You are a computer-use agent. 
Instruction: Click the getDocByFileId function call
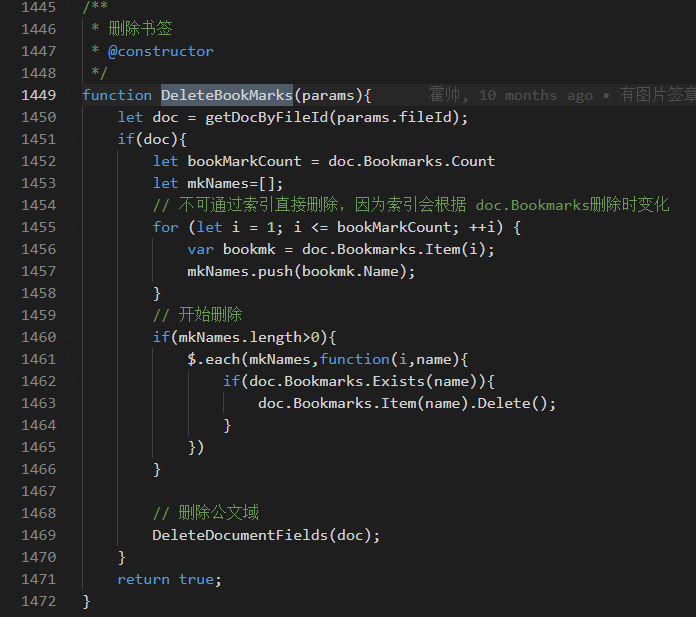click(x=266, y=117)
